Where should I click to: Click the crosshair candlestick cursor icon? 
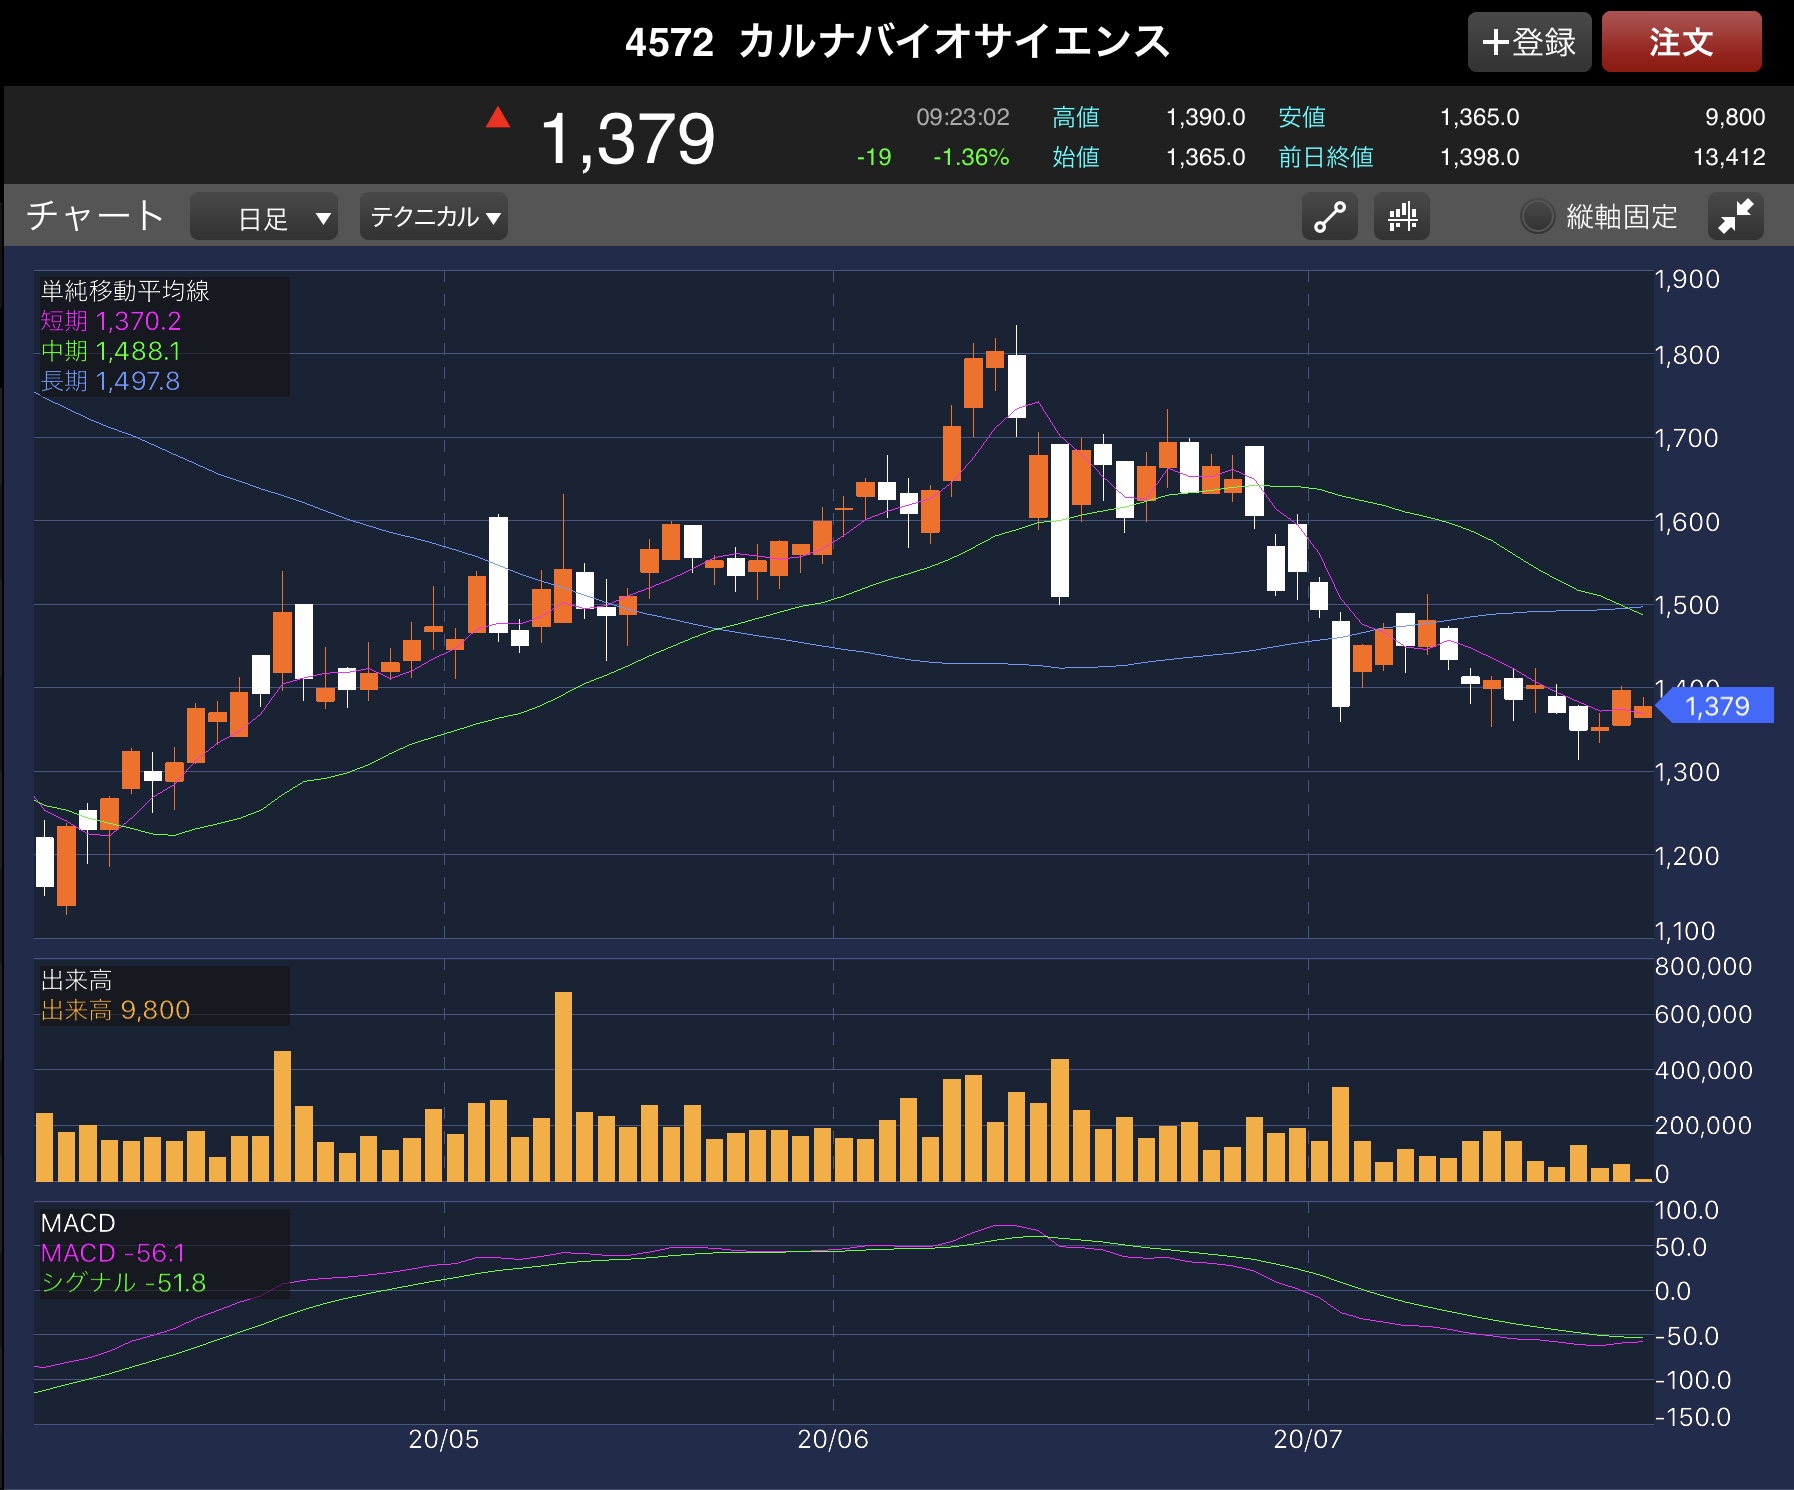click(x=1402, y=217)
